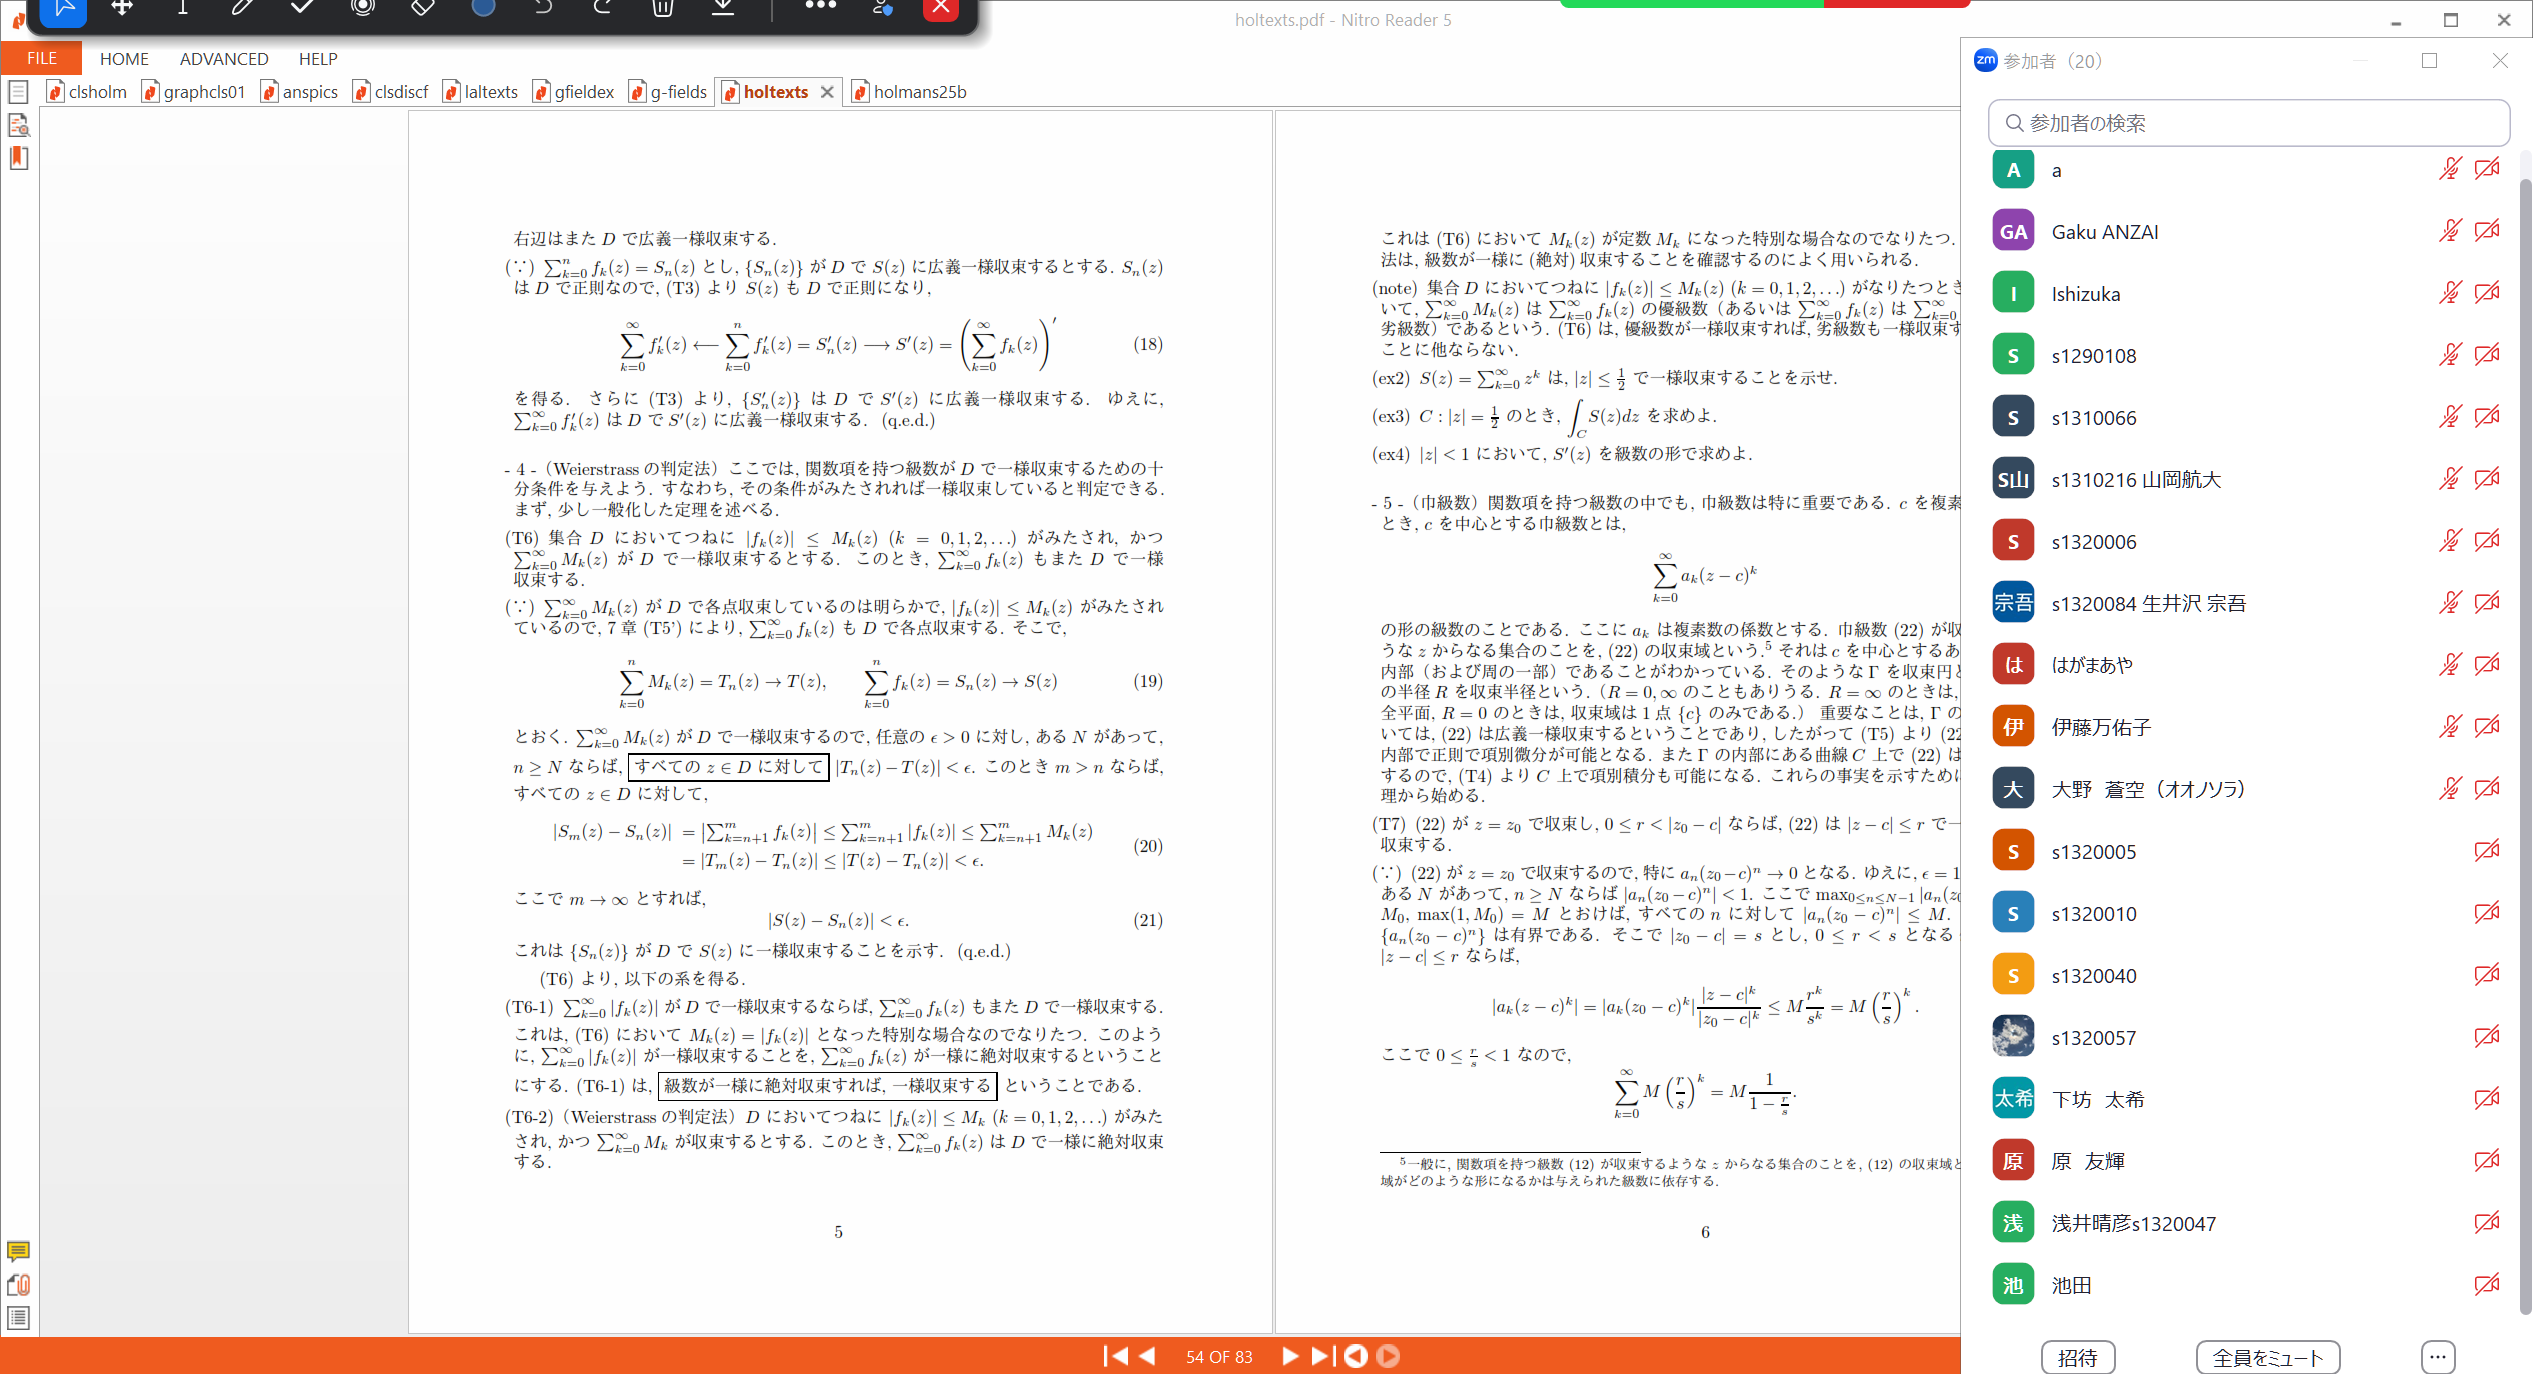
Task: Click the 全員をミュート mute all button
Action: click(x=2267, y=1357)
